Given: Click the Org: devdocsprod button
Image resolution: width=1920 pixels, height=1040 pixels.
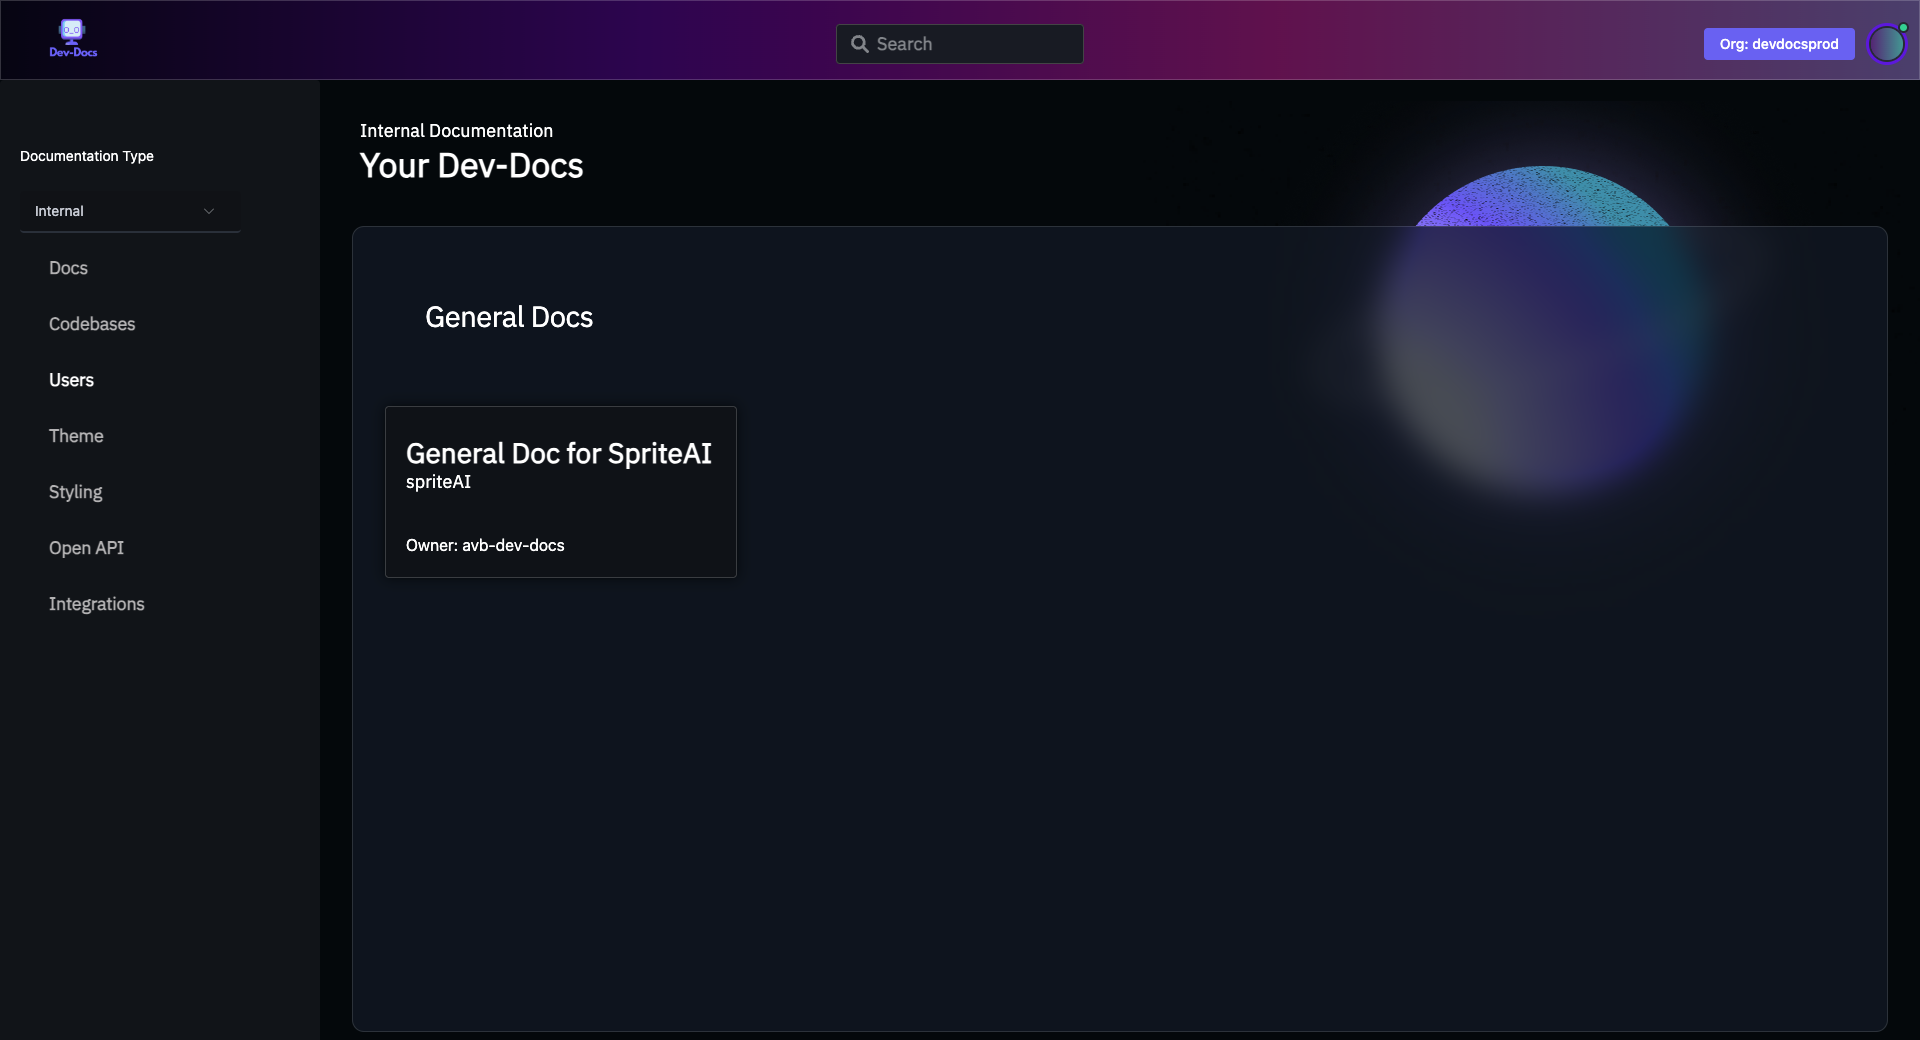Looking at the screenshot, I should point(1778,44).
